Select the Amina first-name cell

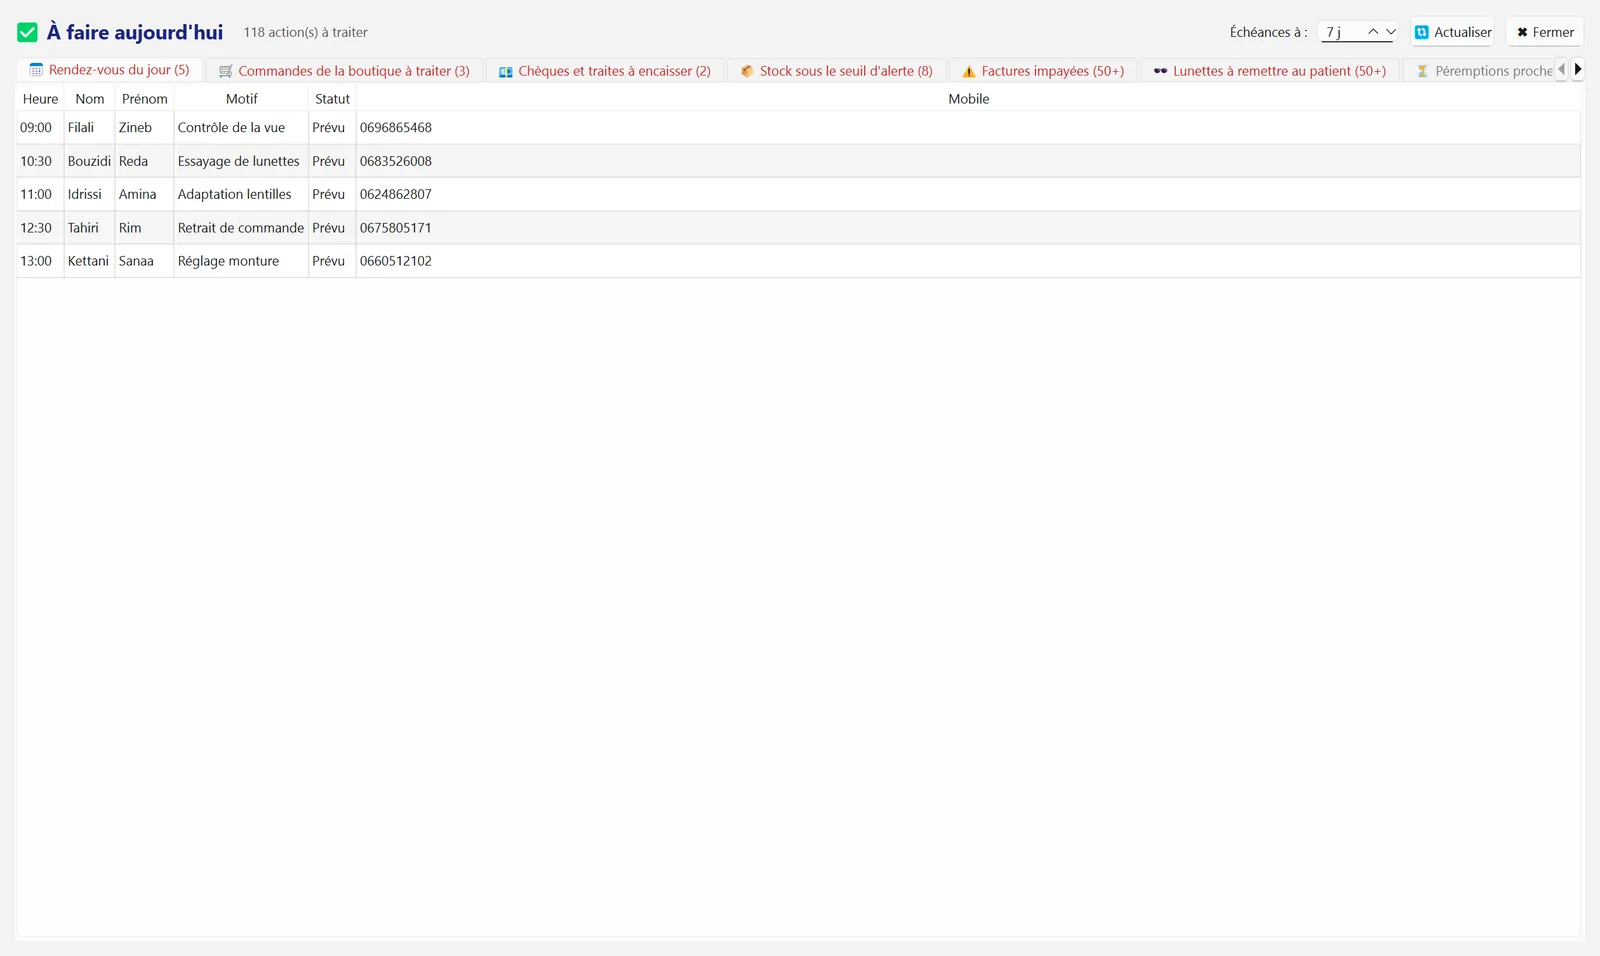(145, 195)
